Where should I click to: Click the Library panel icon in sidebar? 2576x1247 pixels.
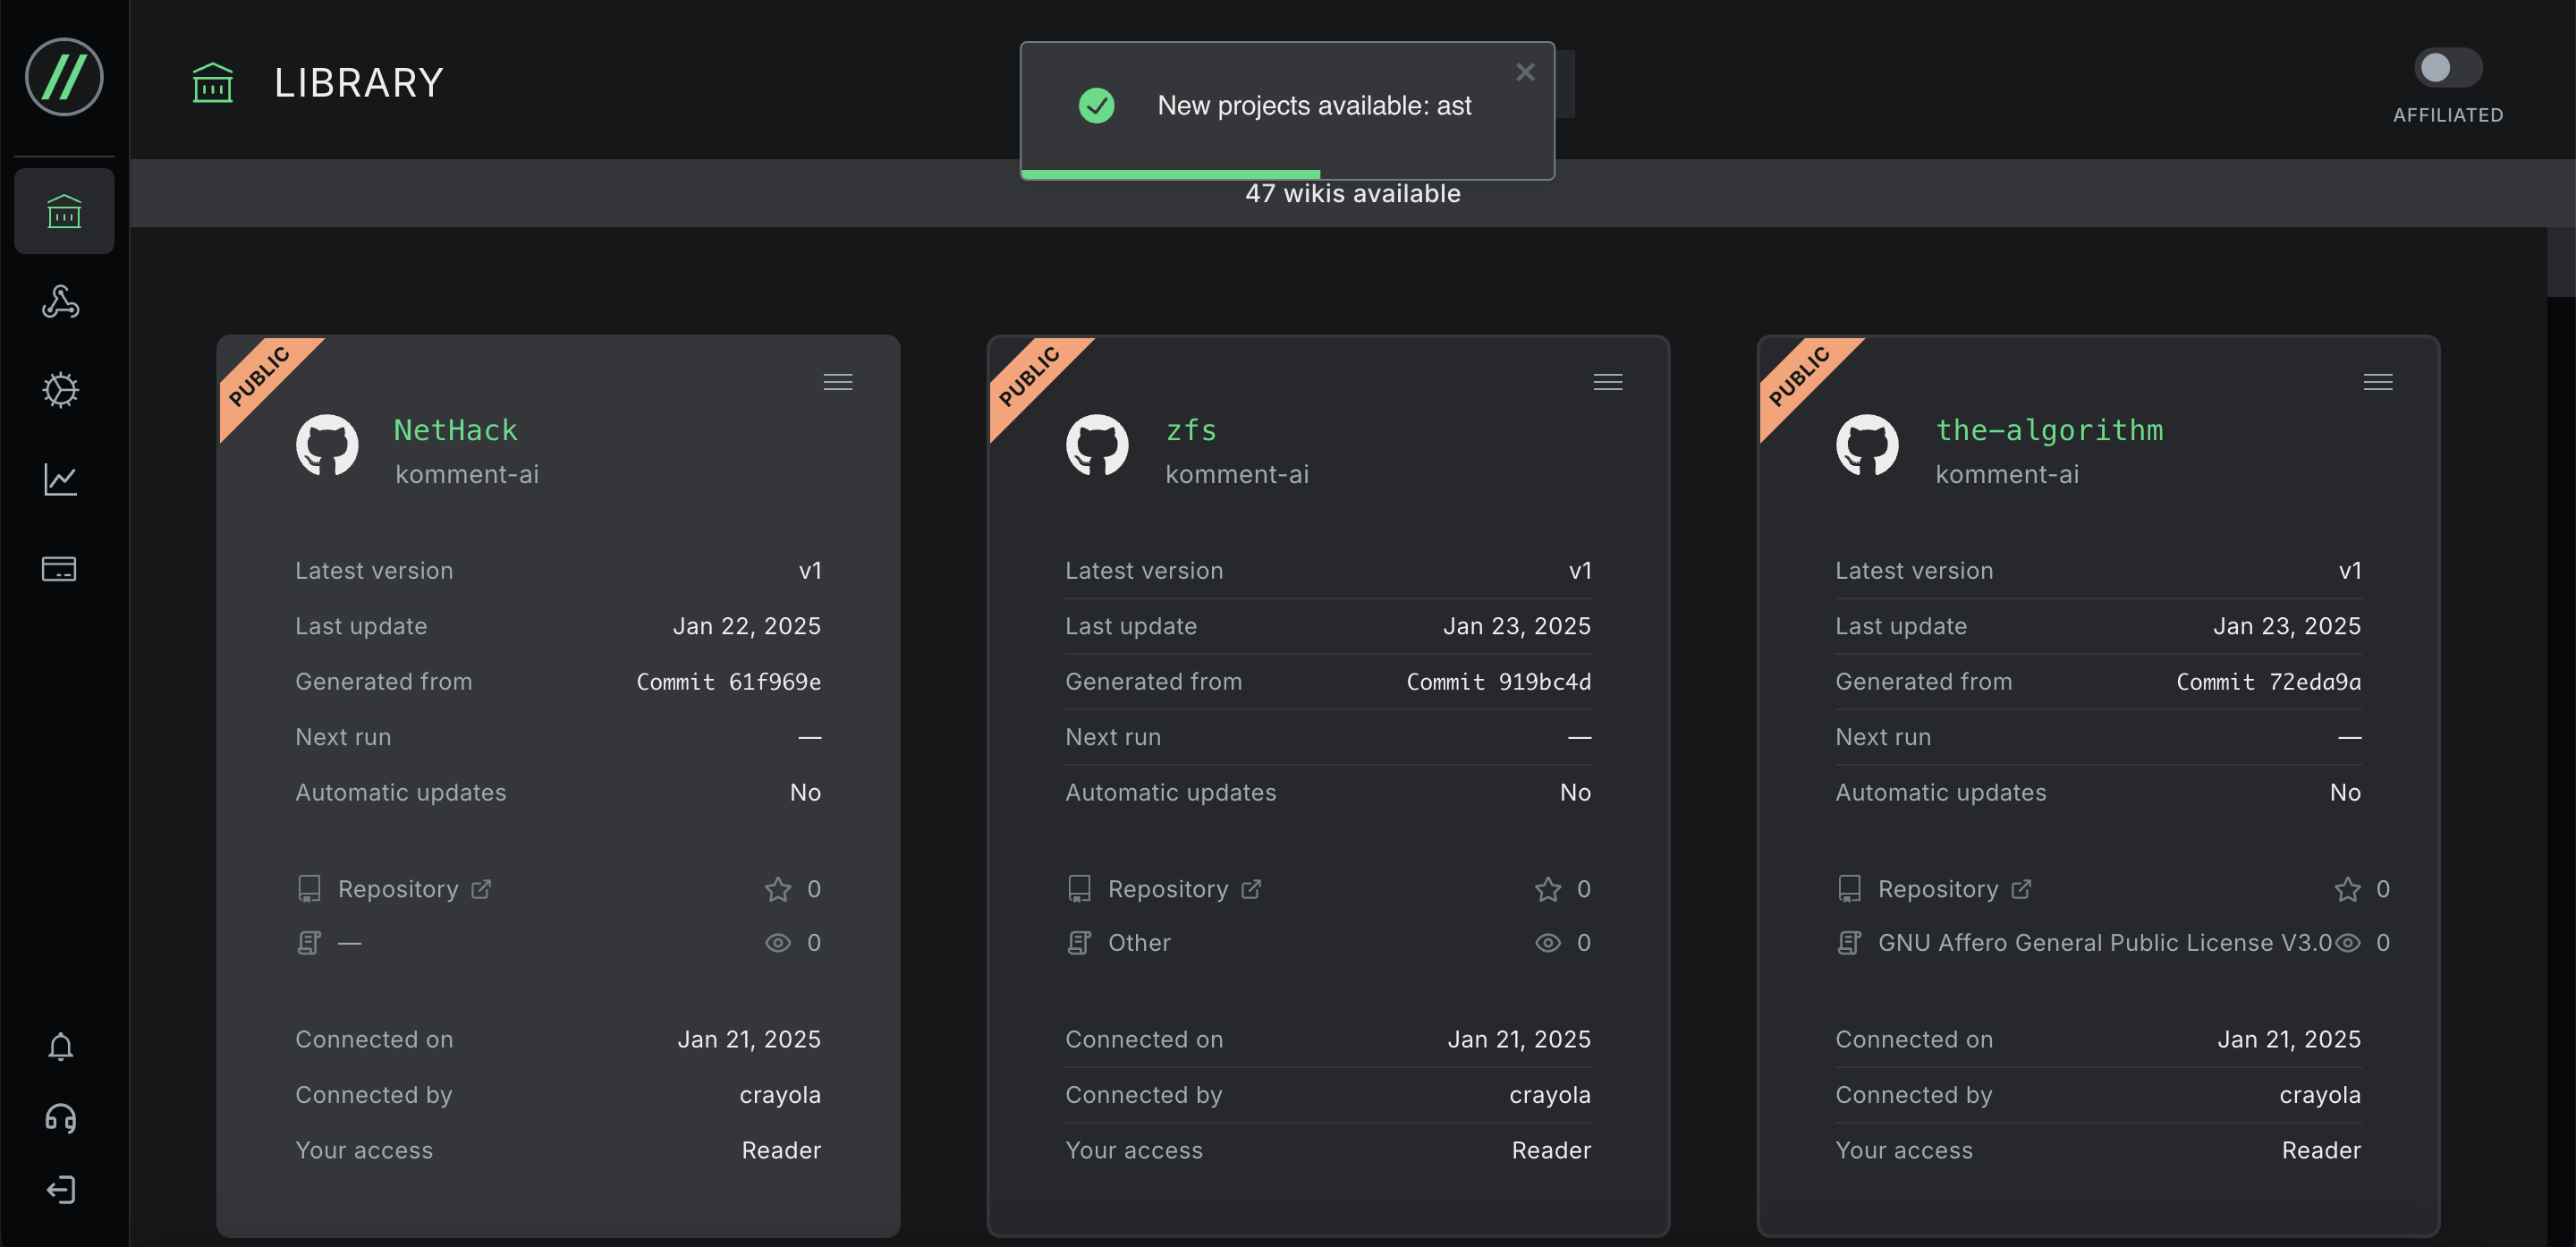tap(64, 210)
